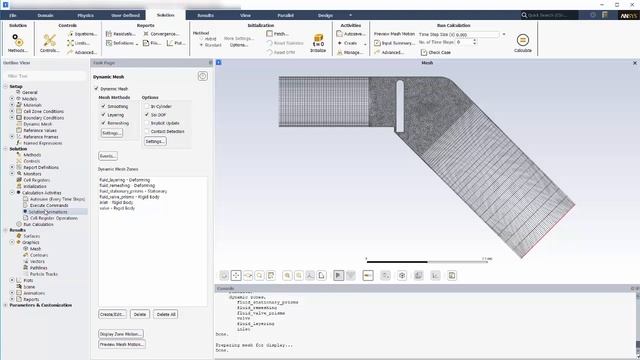Open the Create dropdown in Activities
The width and height of the screenshot is (640, 360).
pyautogui.click(x=351, y=43)
